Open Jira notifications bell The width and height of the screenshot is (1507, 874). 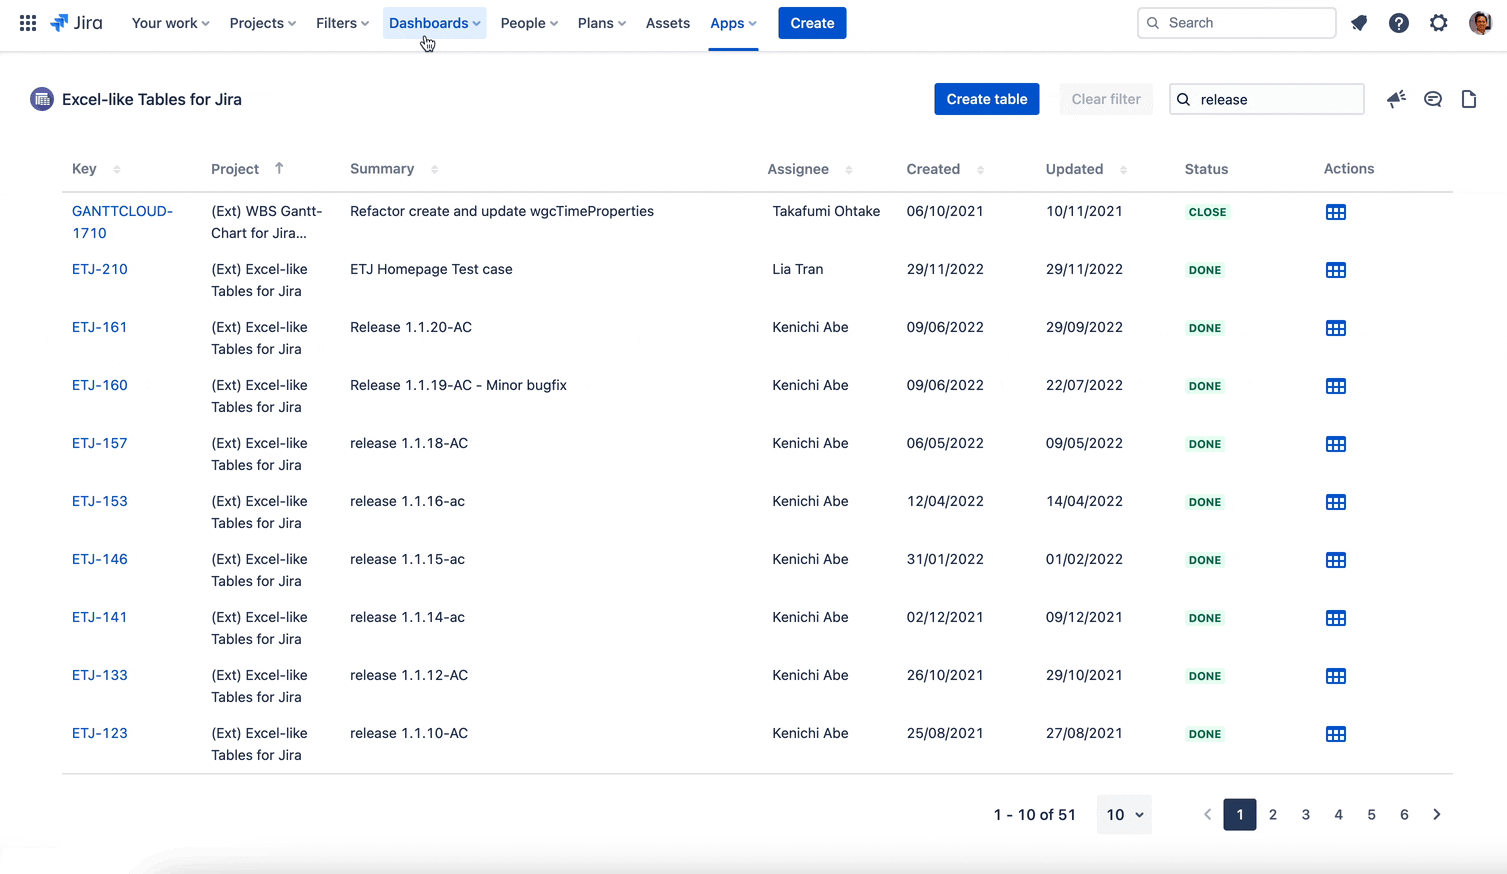click(x=1358, y=22)
